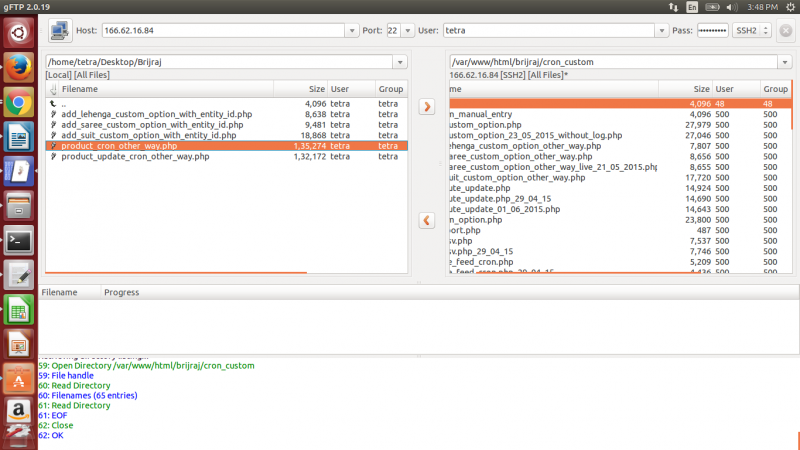
Task: Expand the Port dropdown arrow
Action: (407, 31)
